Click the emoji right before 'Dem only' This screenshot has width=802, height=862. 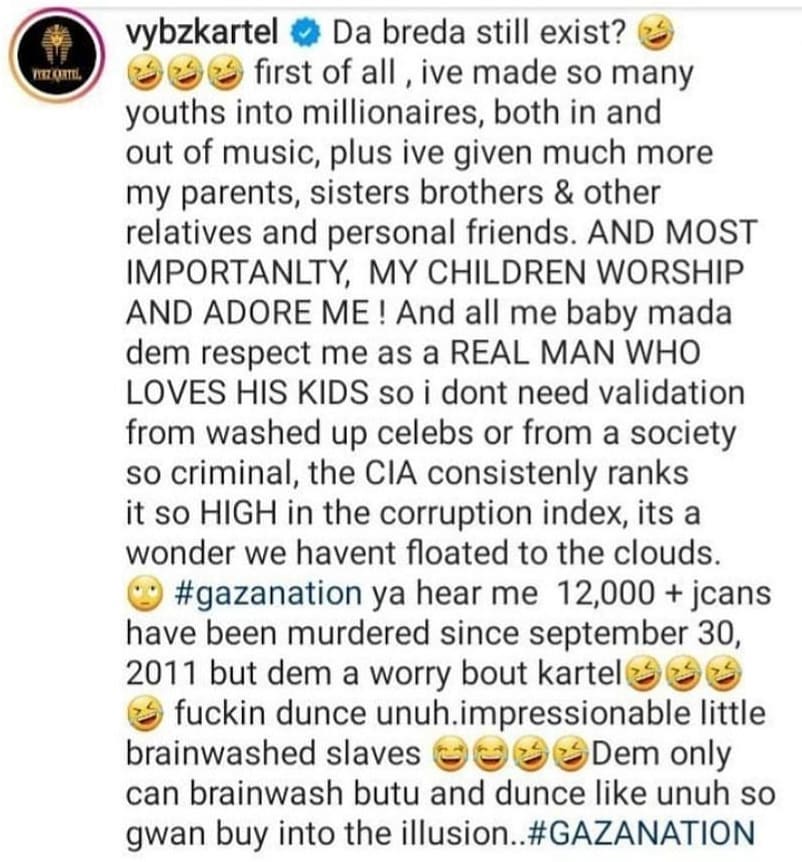[570, 754]
